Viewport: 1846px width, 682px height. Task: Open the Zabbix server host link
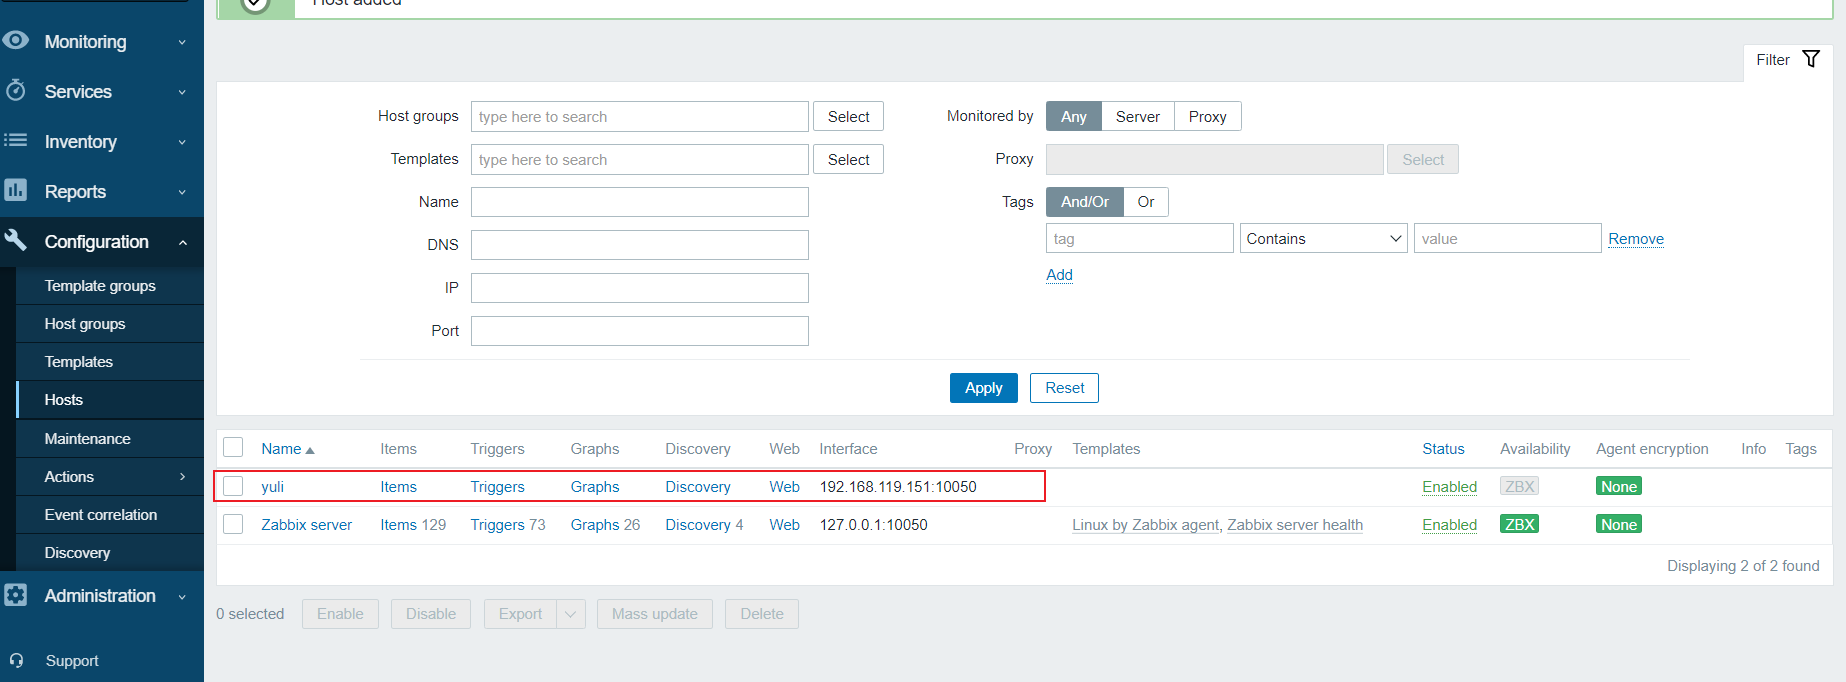[x=307, y=525]
